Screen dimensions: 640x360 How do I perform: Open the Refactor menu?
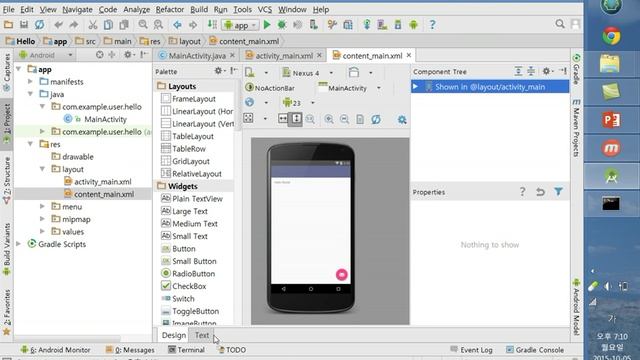[x=170, y=9]
